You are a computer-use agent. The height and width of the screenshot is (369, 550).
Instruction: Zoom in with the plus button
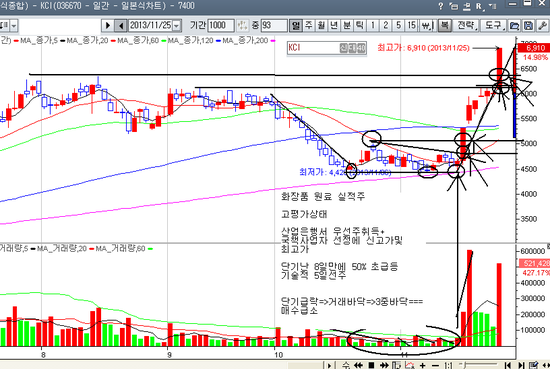[x=423, y=365]
